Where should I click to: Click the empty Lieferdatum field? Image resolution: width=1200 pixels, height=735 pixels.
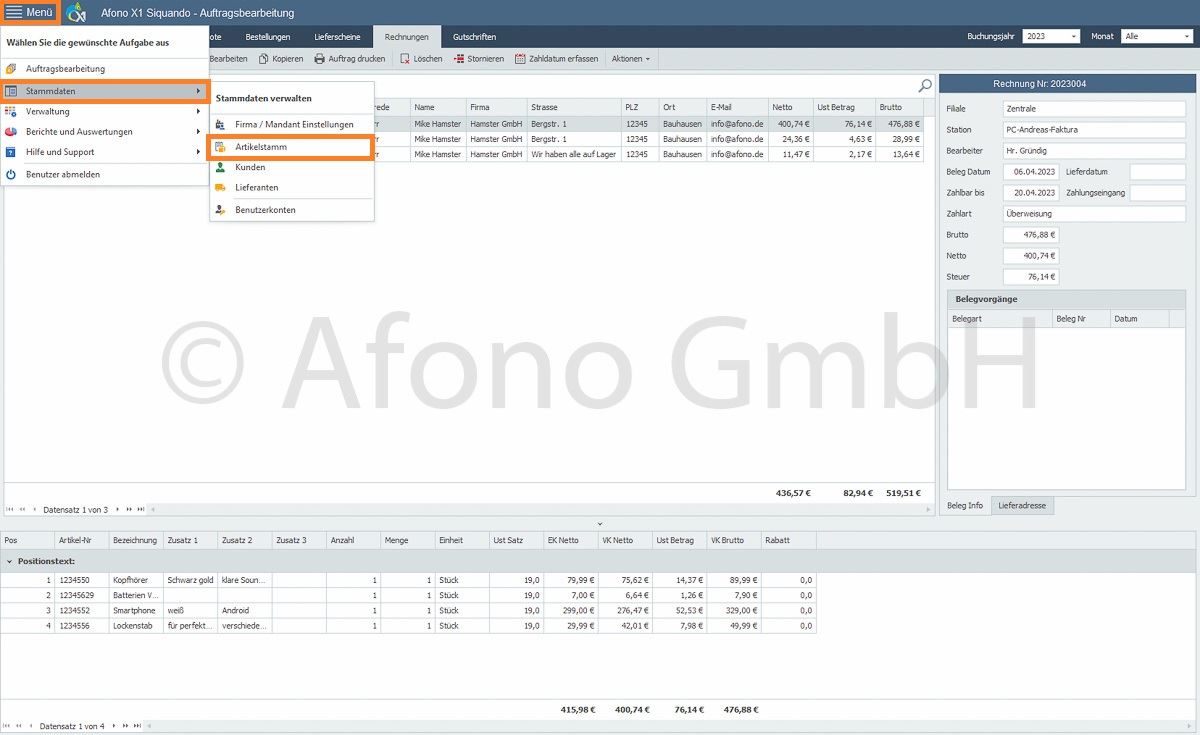pyautogui.click(x=1158, y=172)
